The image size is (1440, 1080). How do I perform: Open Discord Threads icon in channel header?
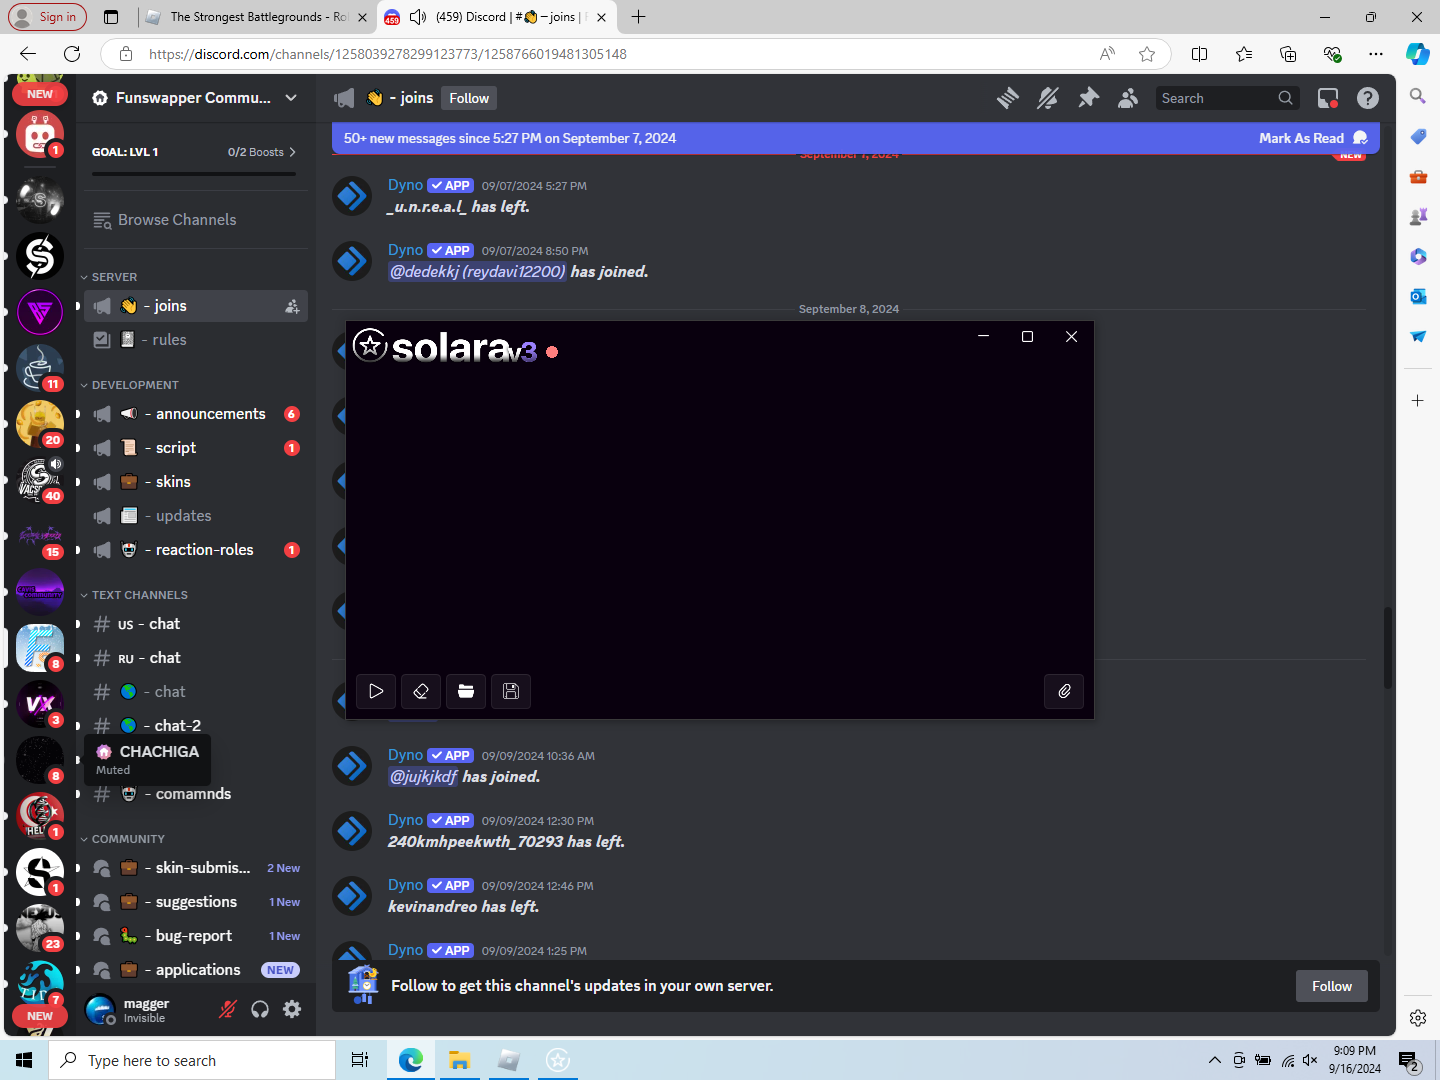click(x=1008, y=98)
